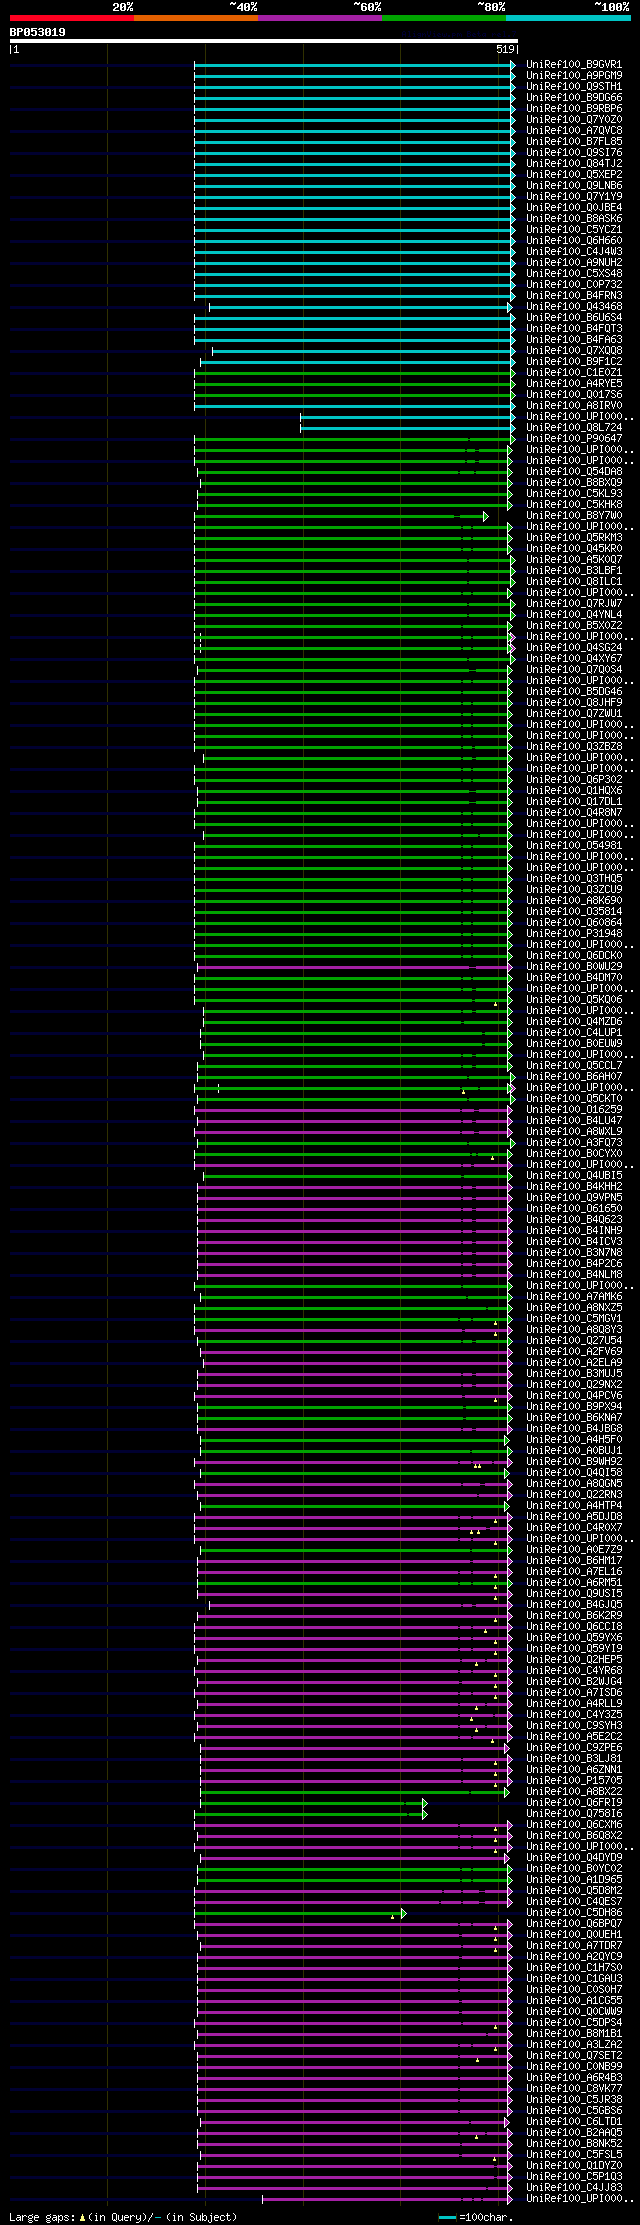640x2225 pixels.
Task: Click the UniRef100_Q5CKT0 label
Action: [574, 1099]
